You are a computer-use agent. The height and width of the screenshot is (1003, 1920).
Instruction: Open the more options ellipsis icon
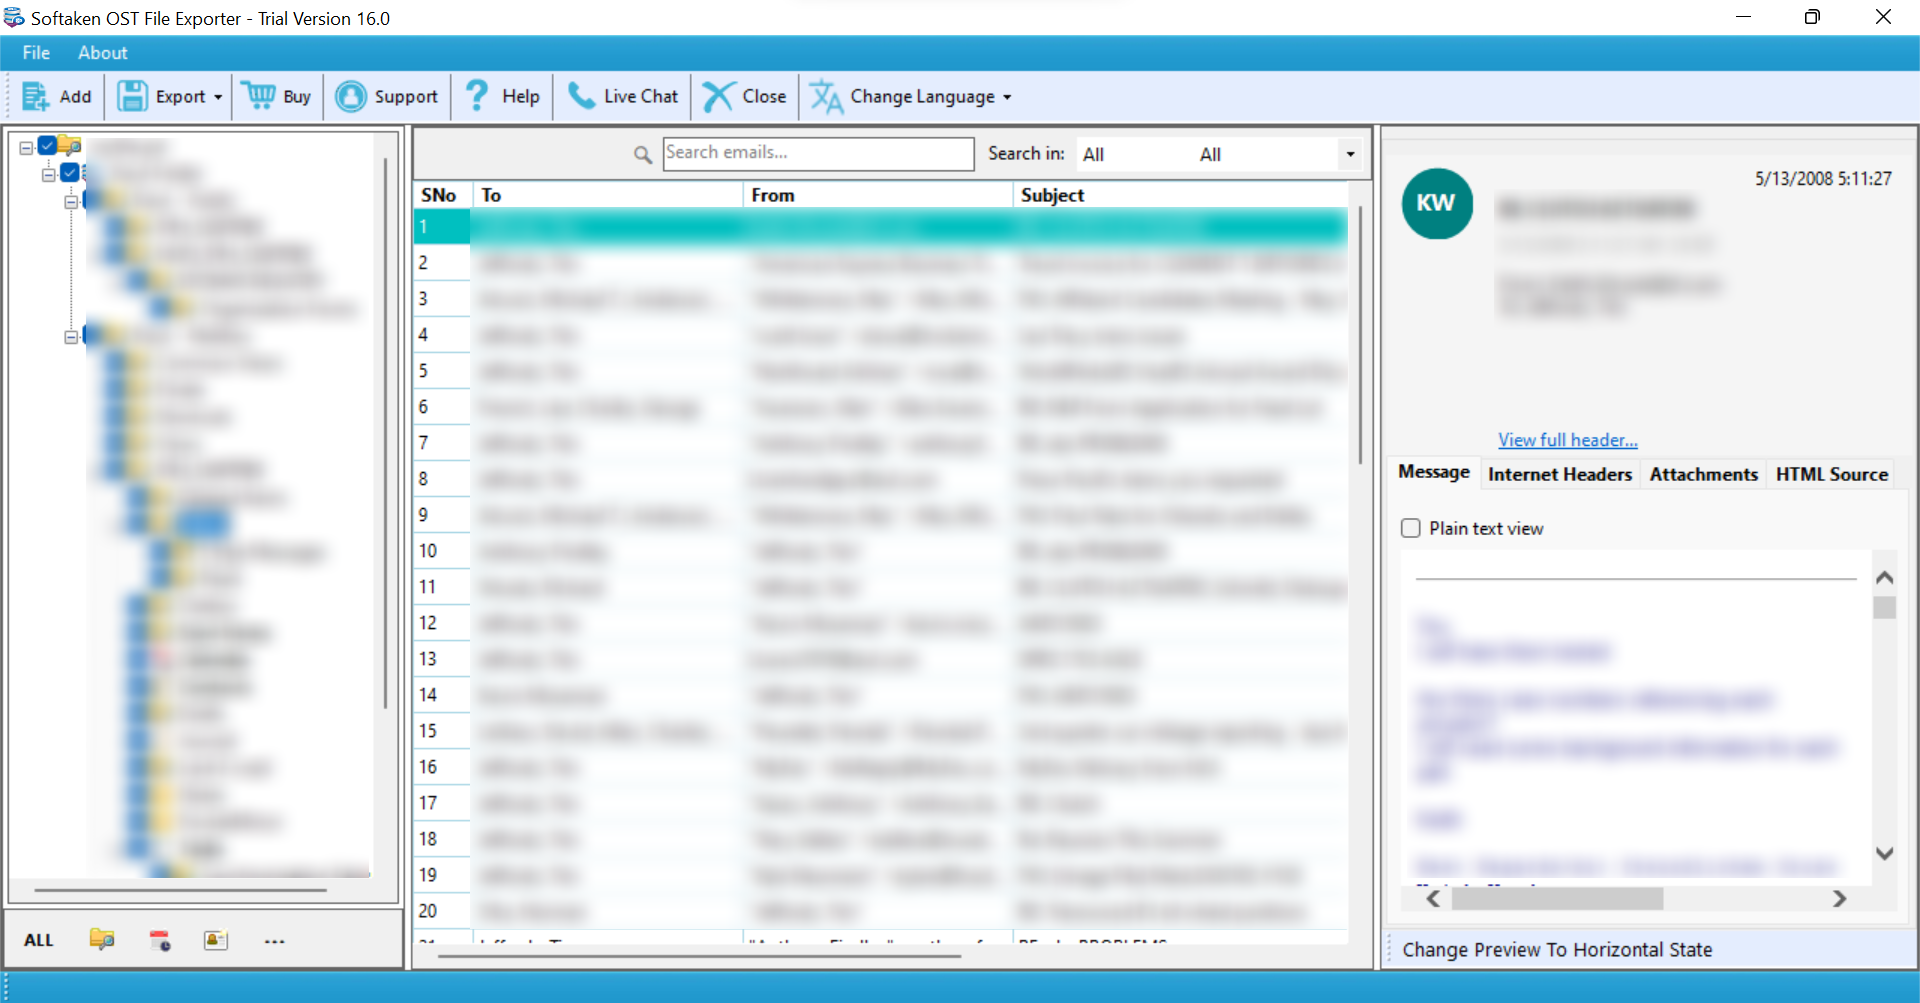click(x=275, y=941)
